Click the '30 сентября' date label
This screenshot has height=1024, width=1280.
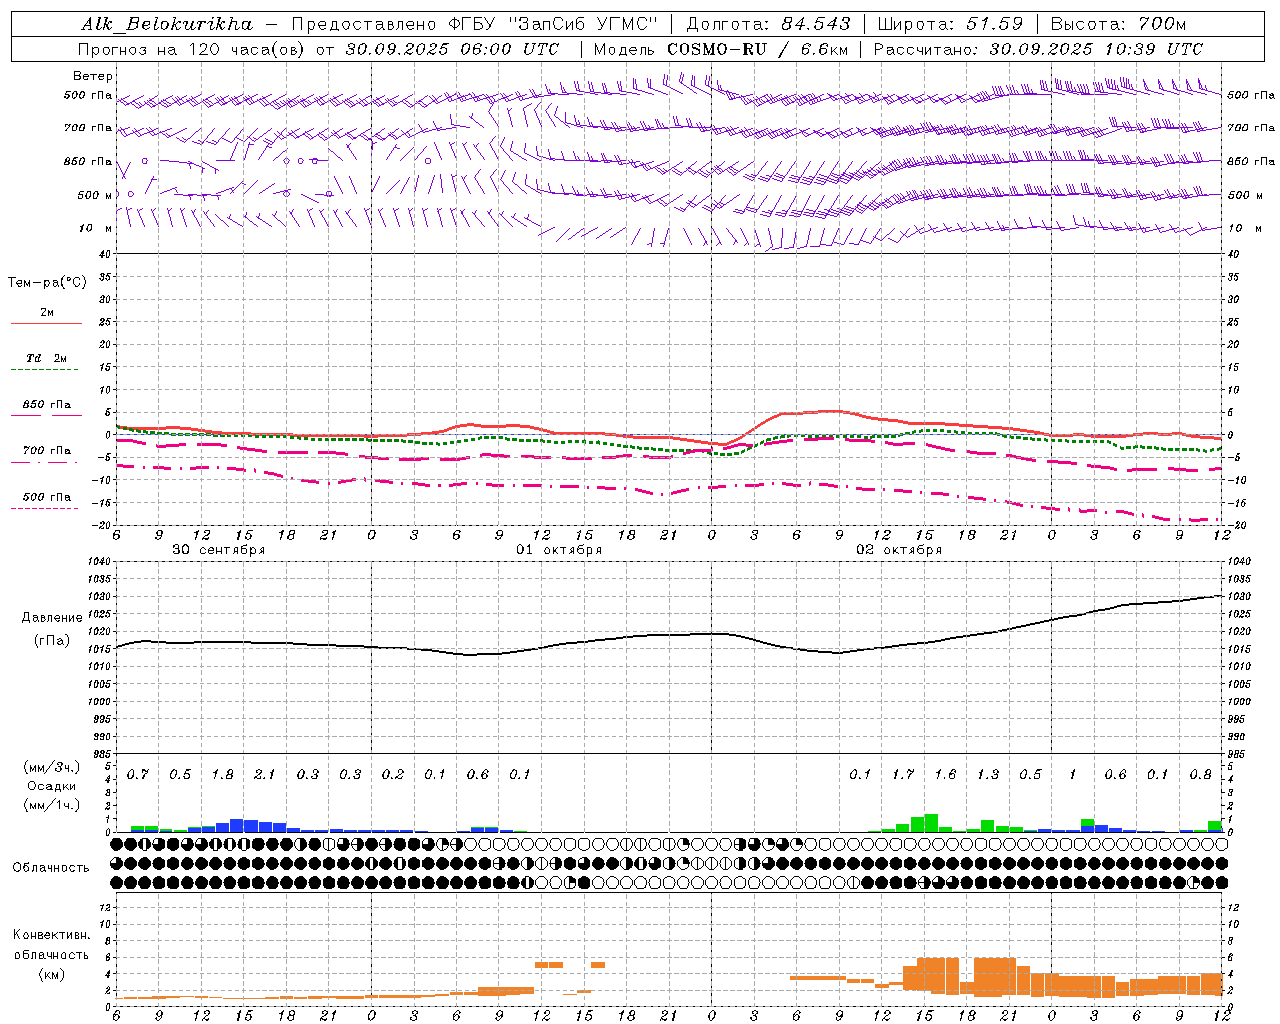coord(219,550)
